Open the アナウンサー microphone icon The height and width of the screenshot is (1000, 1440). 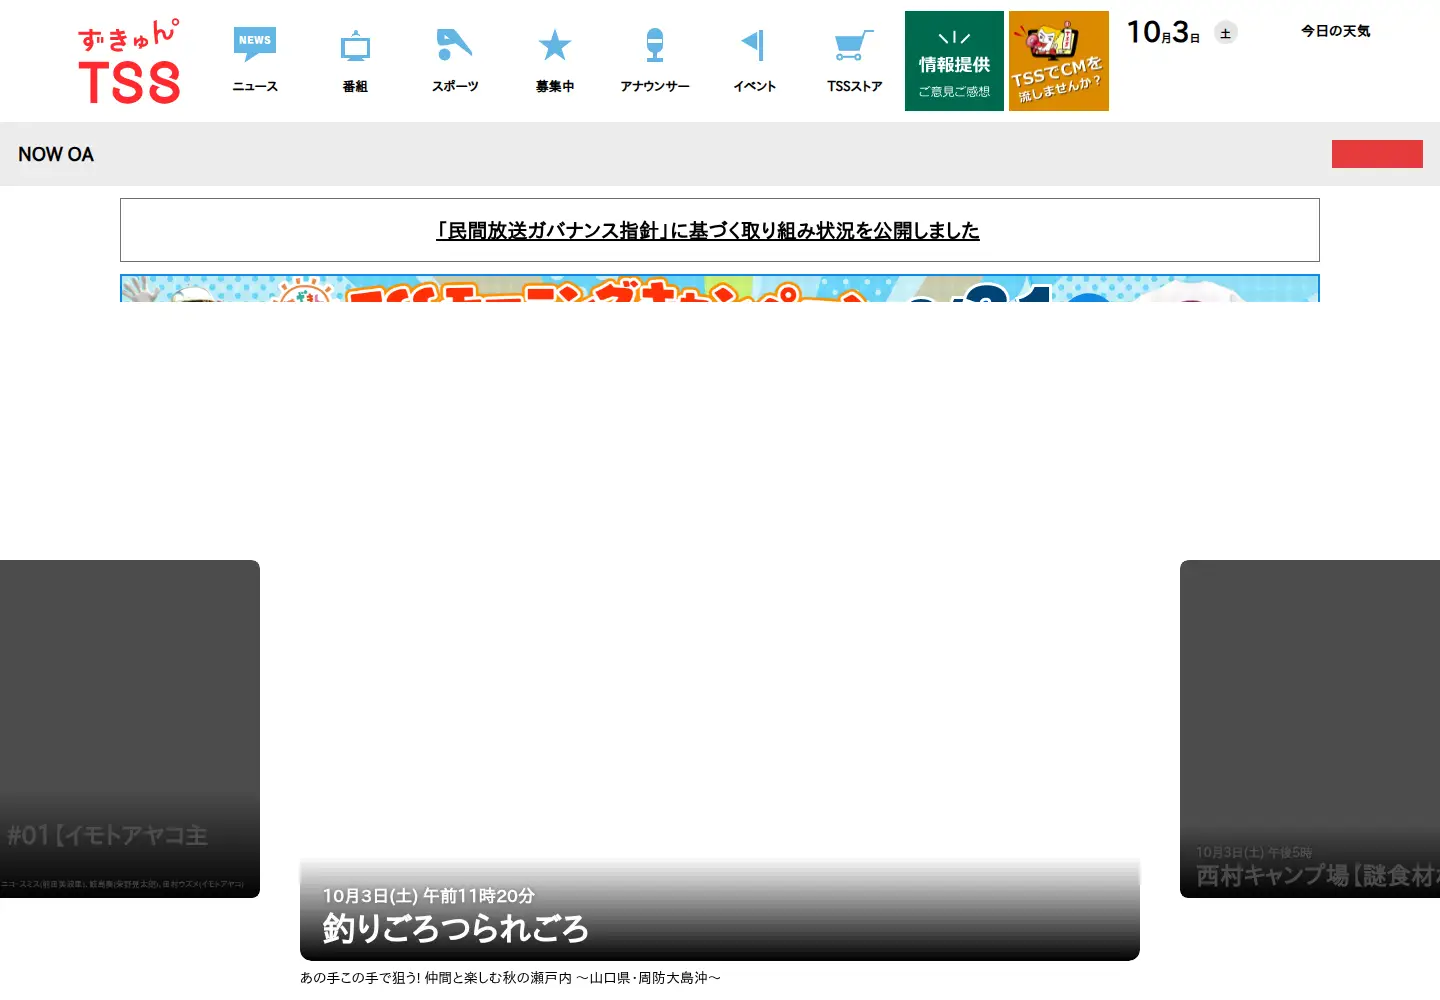coord(655,61)
